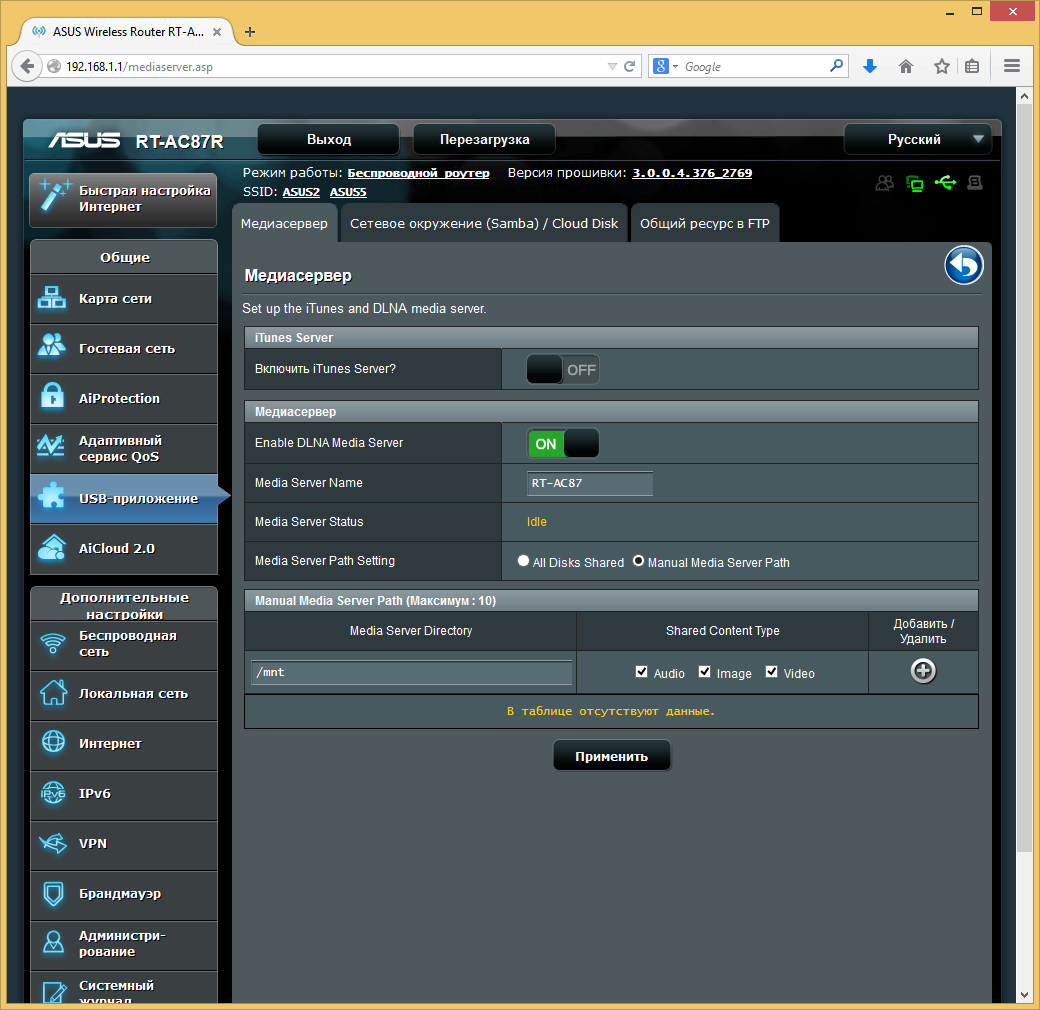Open Беспроводная сеть wireless settings
This screenshot has width=1040, height=1010.
coord(124,644)
